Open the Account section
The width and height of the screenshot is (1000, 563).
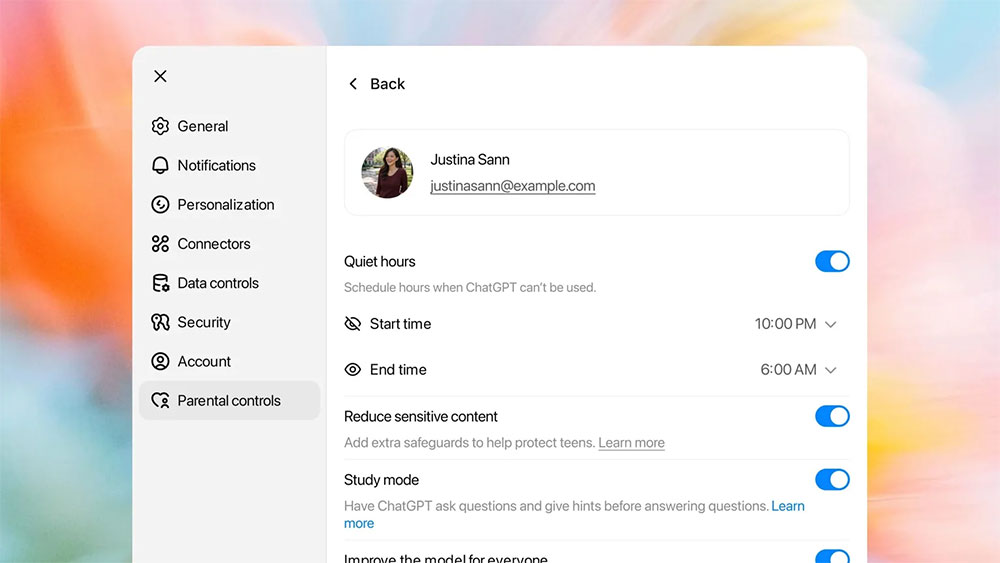[x=230, y=362]
